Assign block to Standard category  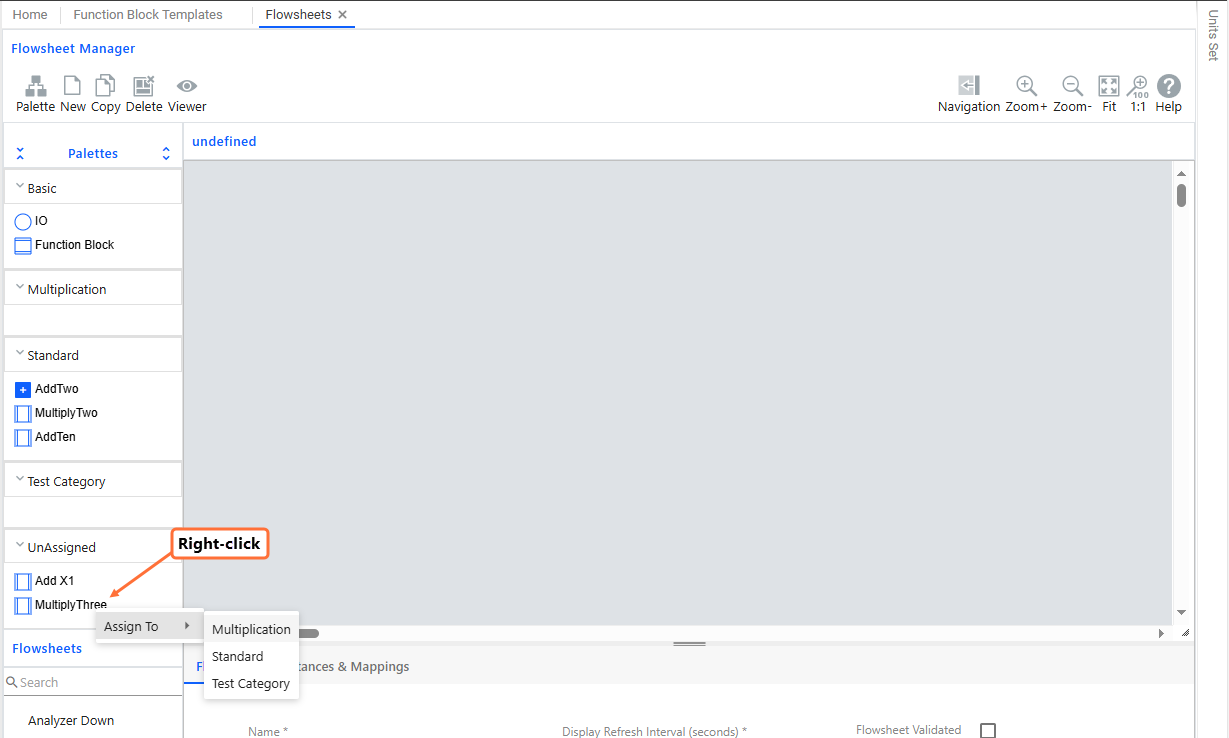click(x=251, y=657)
